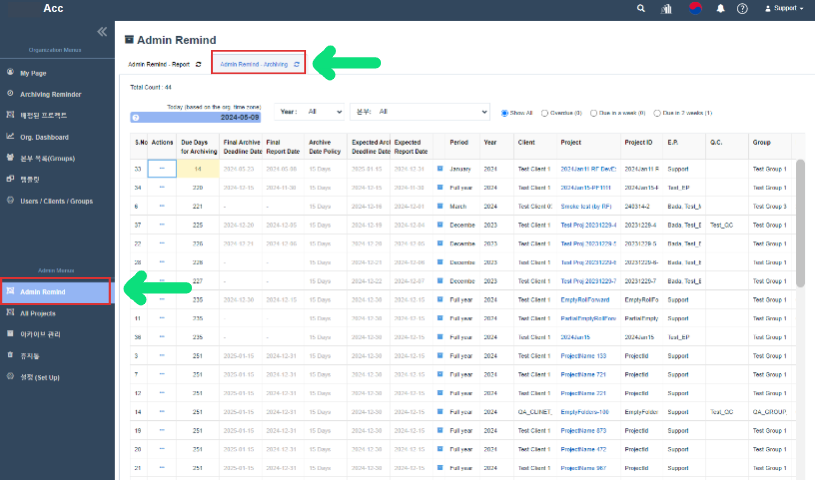Click the notification bell icon
Image resolution: width=815 pixels, height=480 pixels.
click(720, 8)
